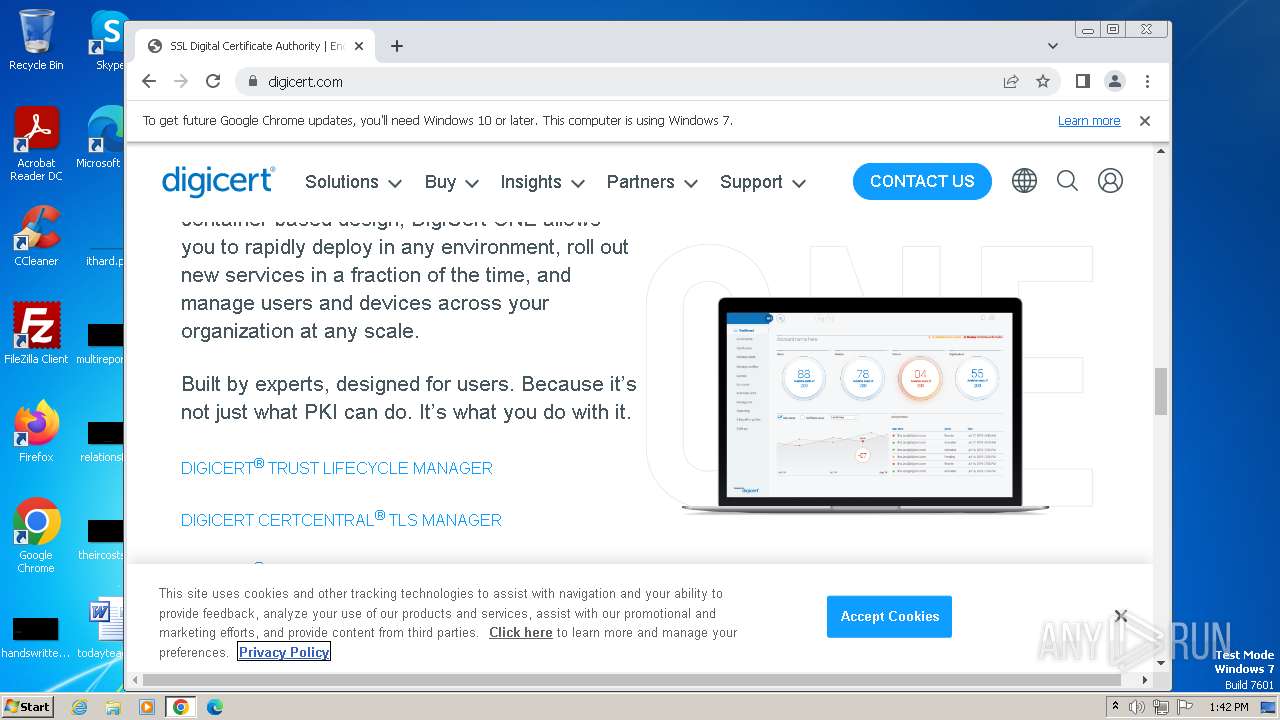The width and height of the screenshot is (1280, 720).
Task: Open the Click here cookie preferences link
Action: [x=520, y=633]
